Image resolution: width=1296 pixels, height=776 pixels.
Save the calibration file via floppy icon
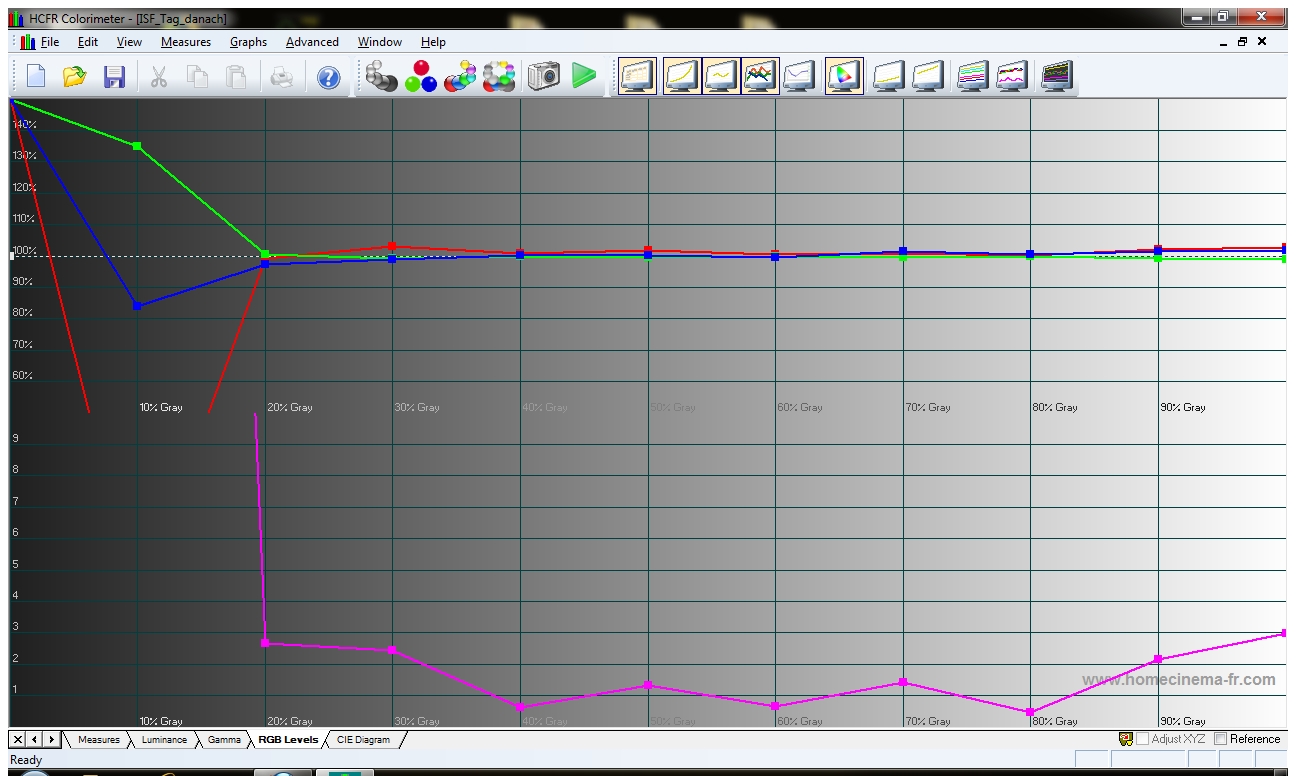tap(114, 77)
